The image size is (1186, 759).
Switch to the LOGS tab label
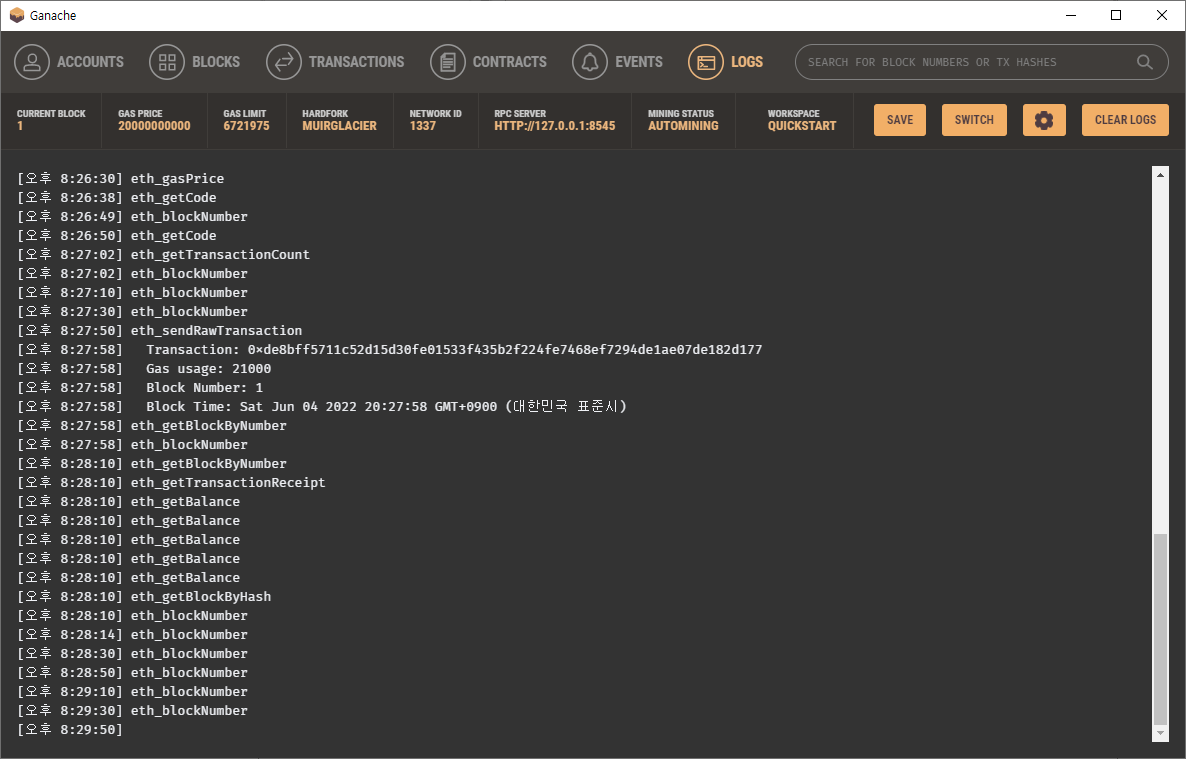click(x=747, y=62)
